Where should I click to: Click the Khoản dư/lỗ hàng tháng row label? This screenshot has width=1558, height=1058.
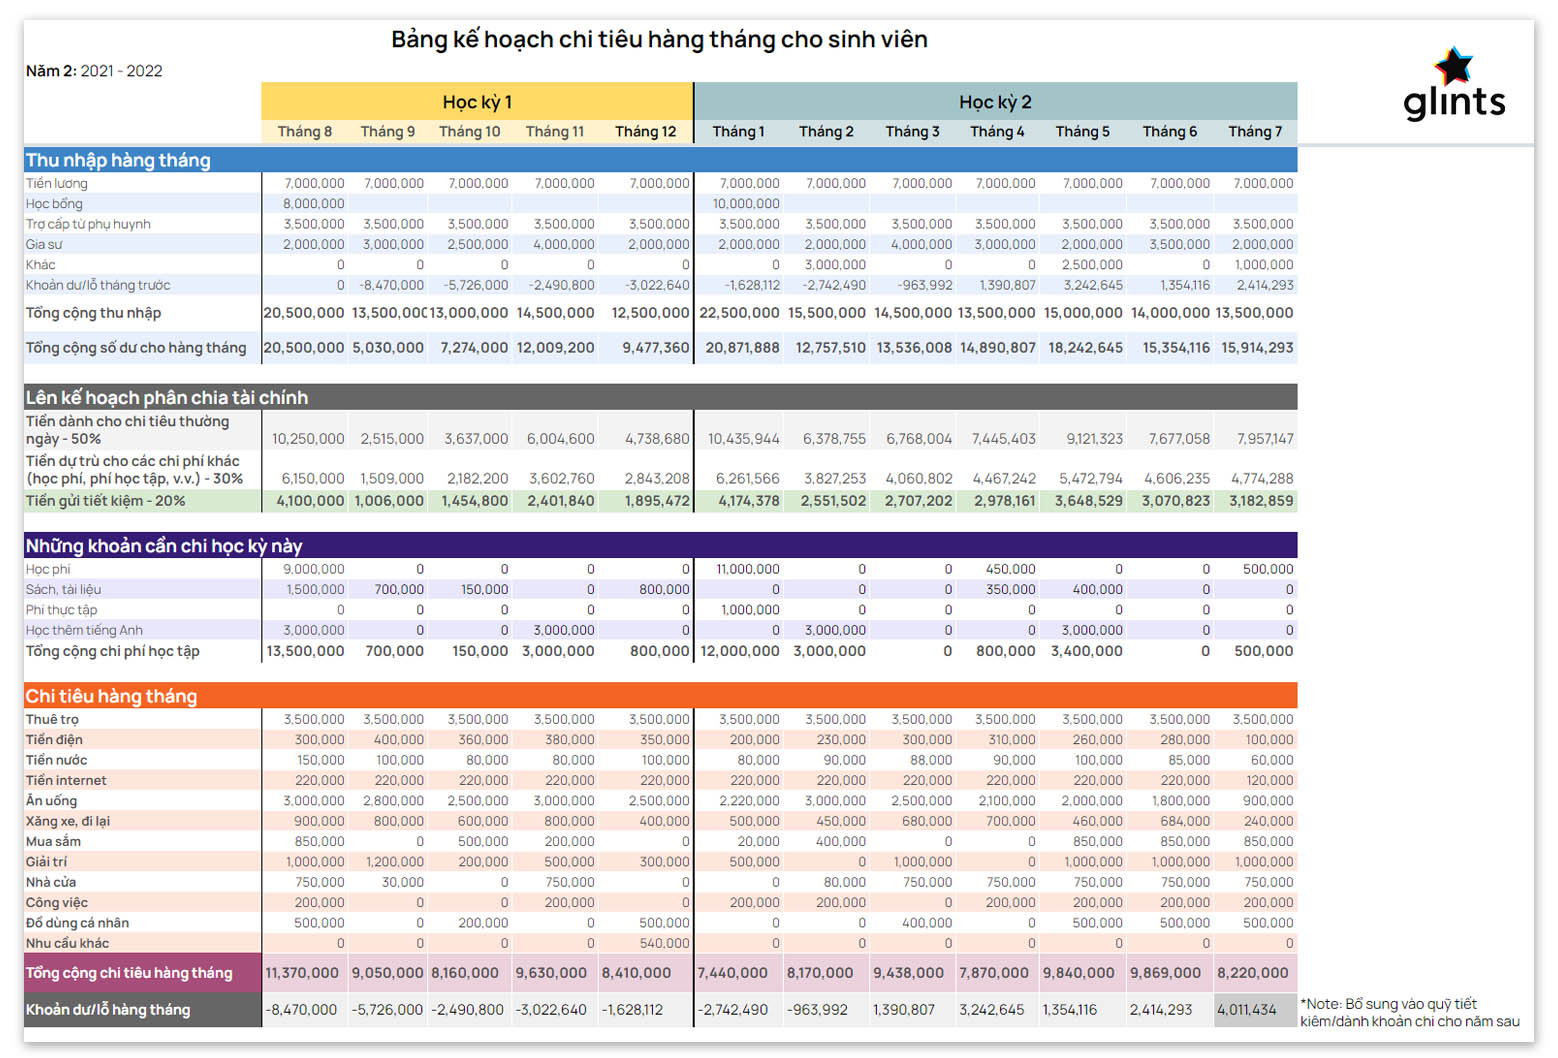pyautogui.click(x=108, y=1010)
